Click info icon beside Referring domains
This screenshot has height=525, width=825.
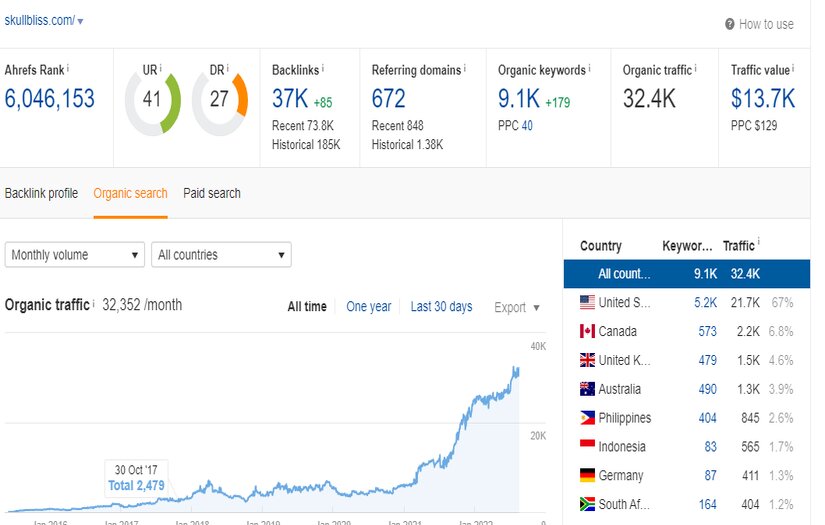(x=465, y=68)
